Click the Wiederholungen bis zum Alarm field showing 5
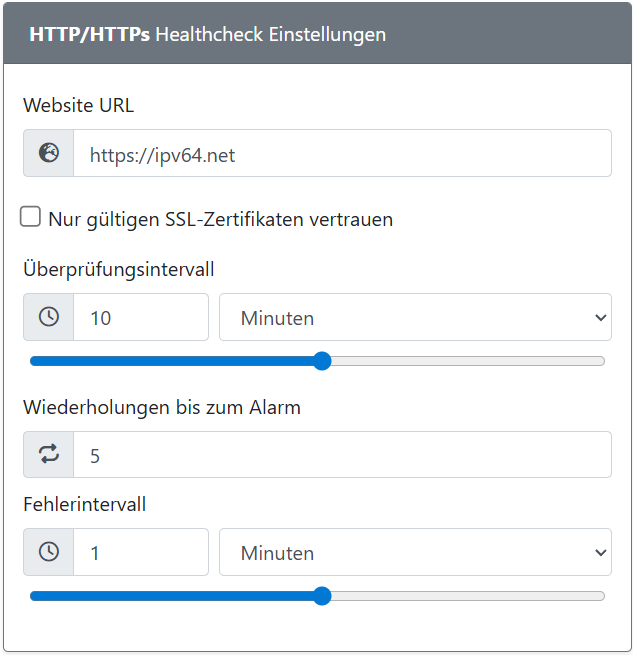The image size is (633, 655). [341, 455]
